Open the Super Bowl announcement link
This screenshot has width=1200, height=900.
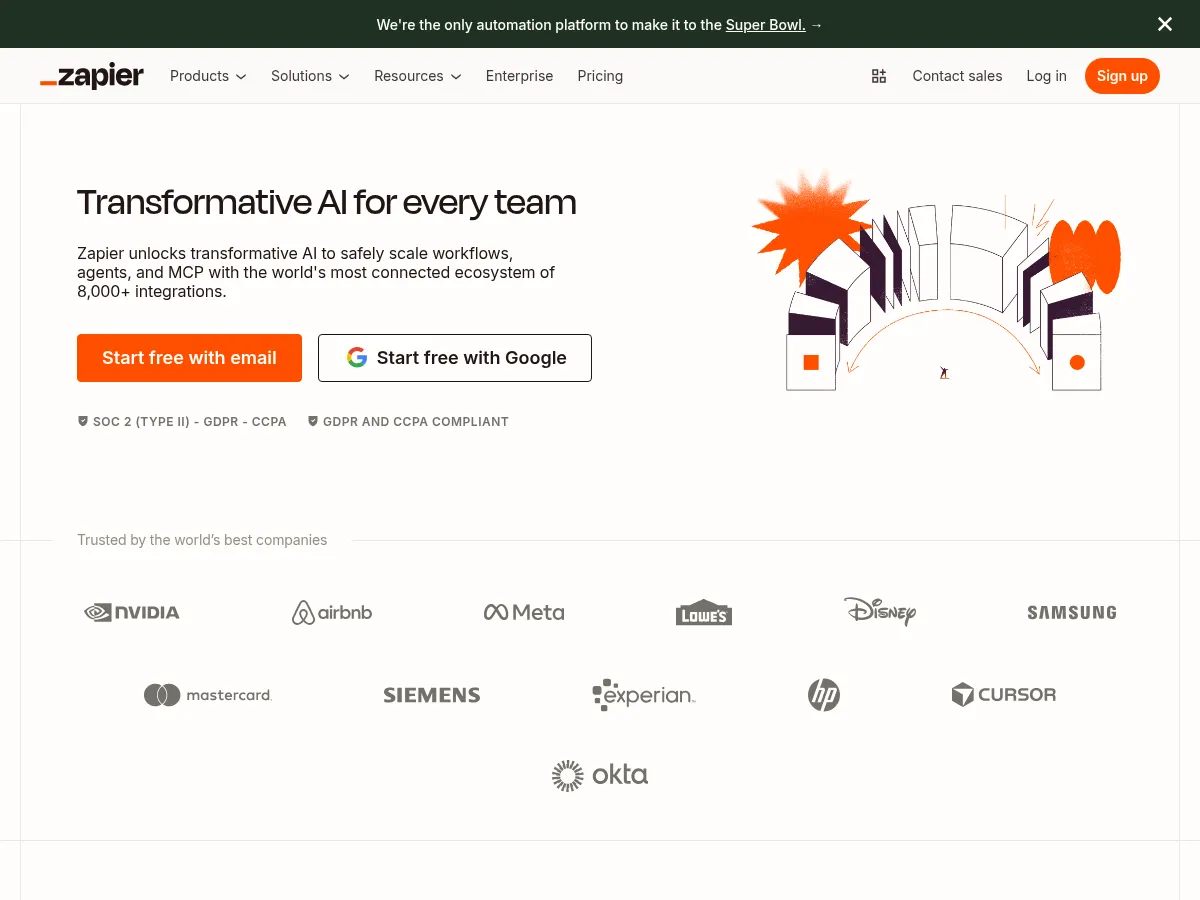coord(765,25)
